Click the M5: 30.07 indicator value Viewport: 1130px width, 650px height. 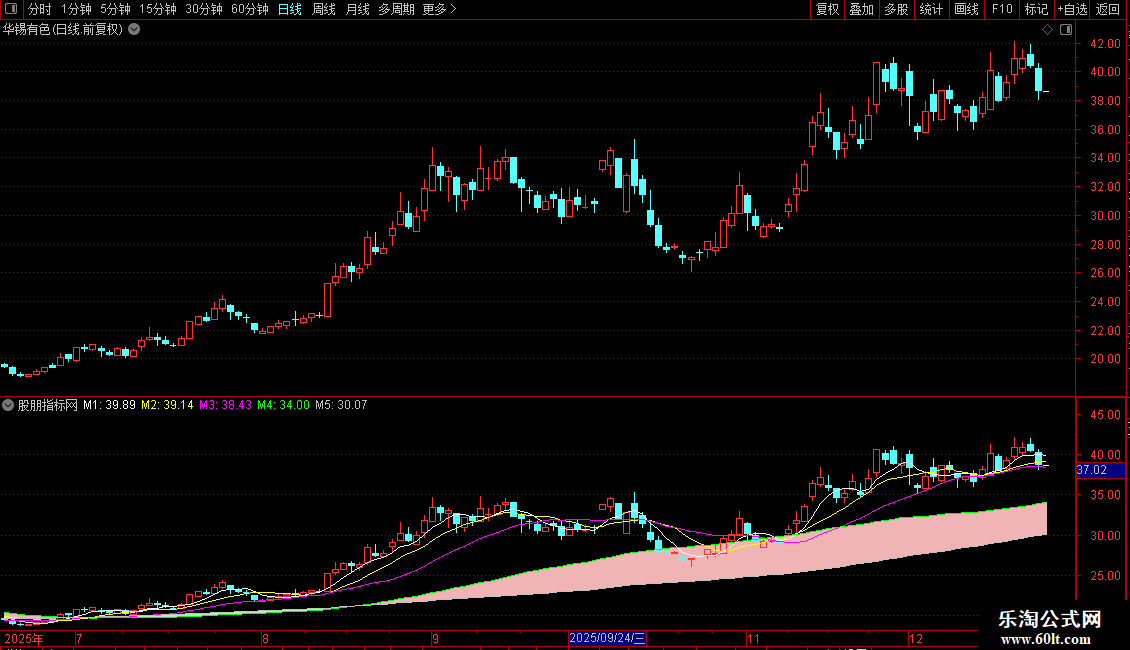tap(341, 405)
